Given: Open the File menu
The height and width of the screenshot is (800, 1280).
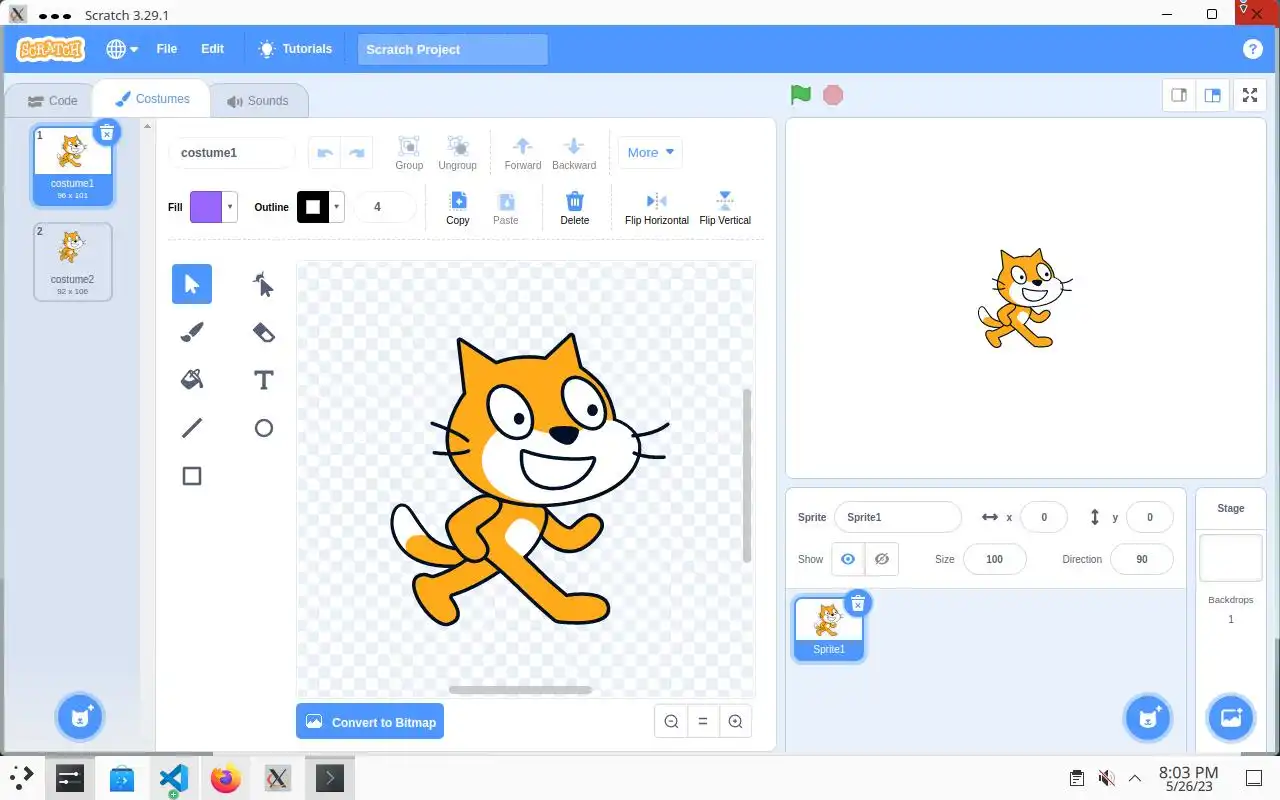Looking at the screenshot, I should (x=167, y=49).
